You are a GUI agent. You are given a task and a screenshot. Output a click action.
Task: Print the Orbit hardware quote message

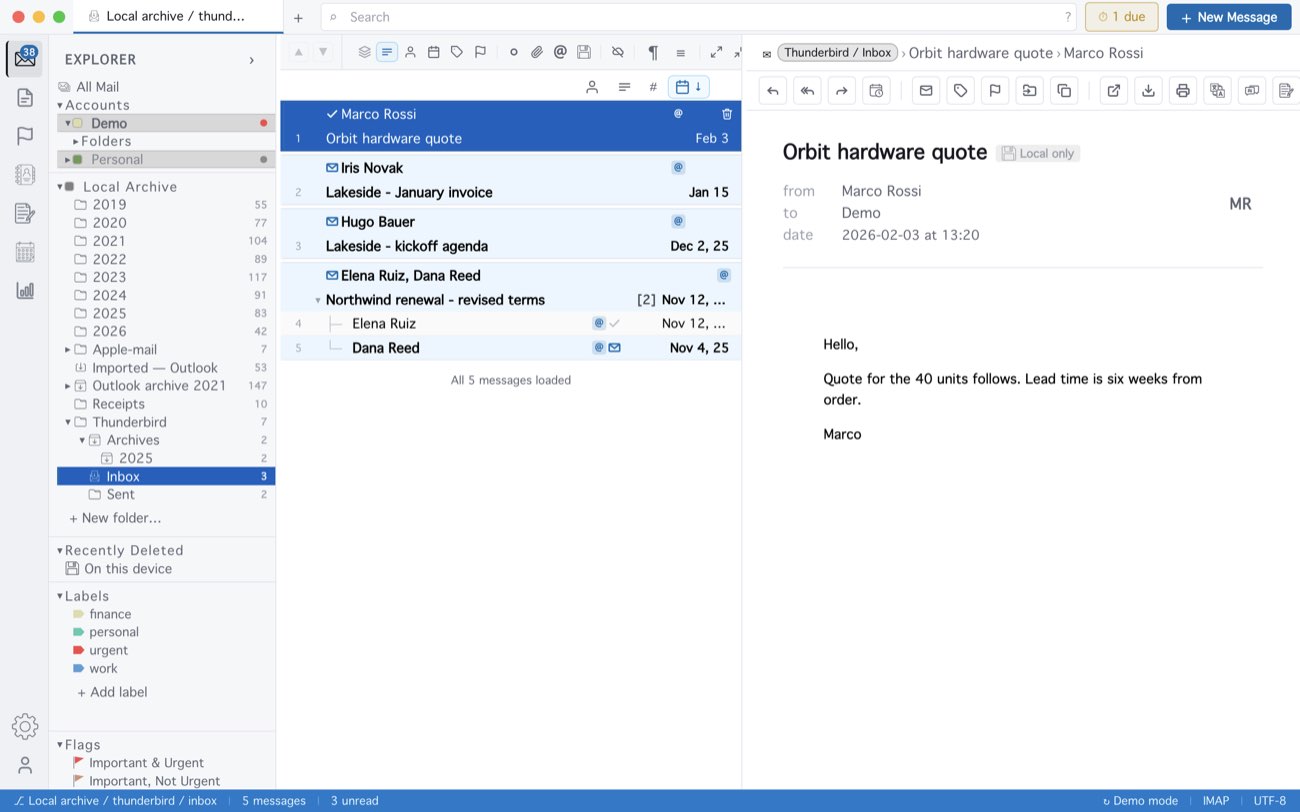[x=1183, y=91]
